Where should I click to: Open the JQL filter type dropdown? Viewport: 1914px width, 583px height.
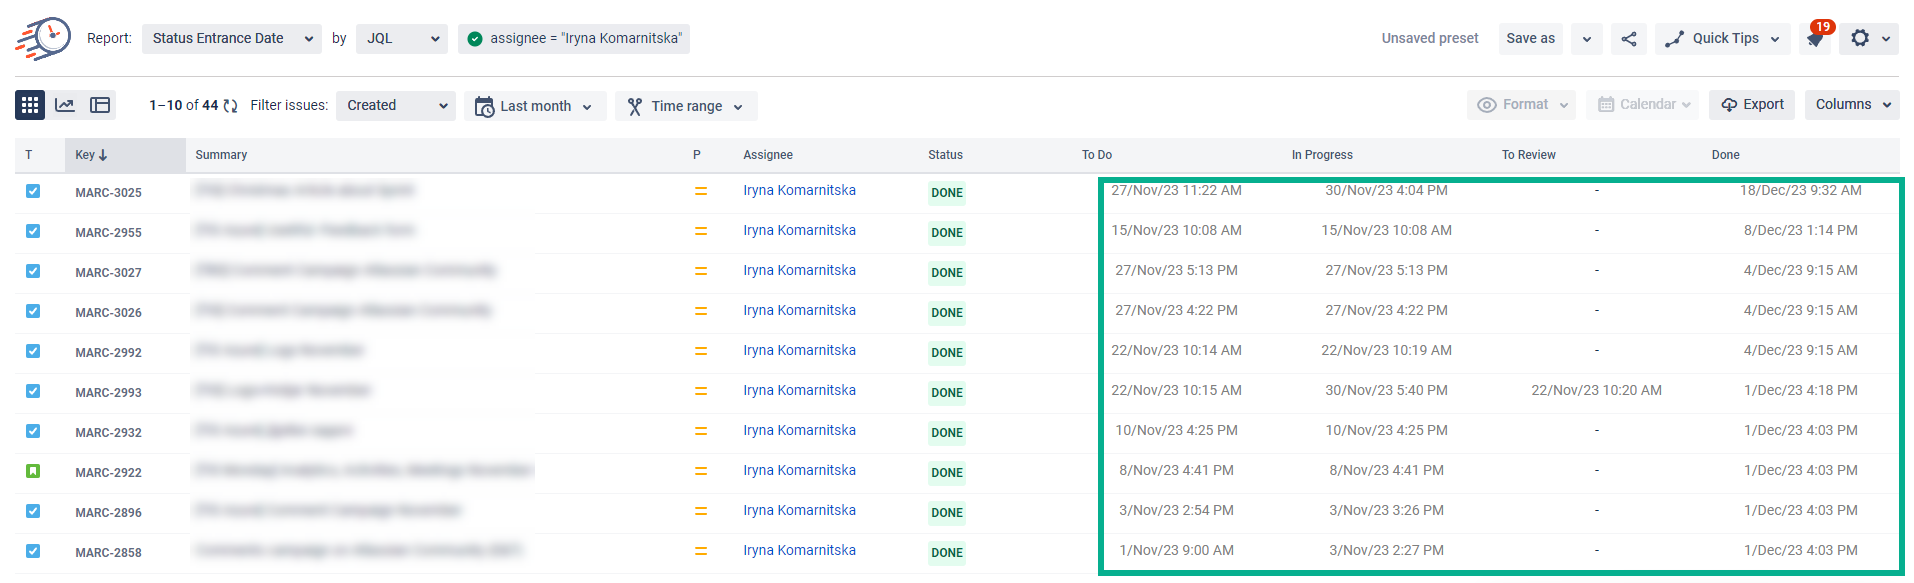click(x=402, y=39)
